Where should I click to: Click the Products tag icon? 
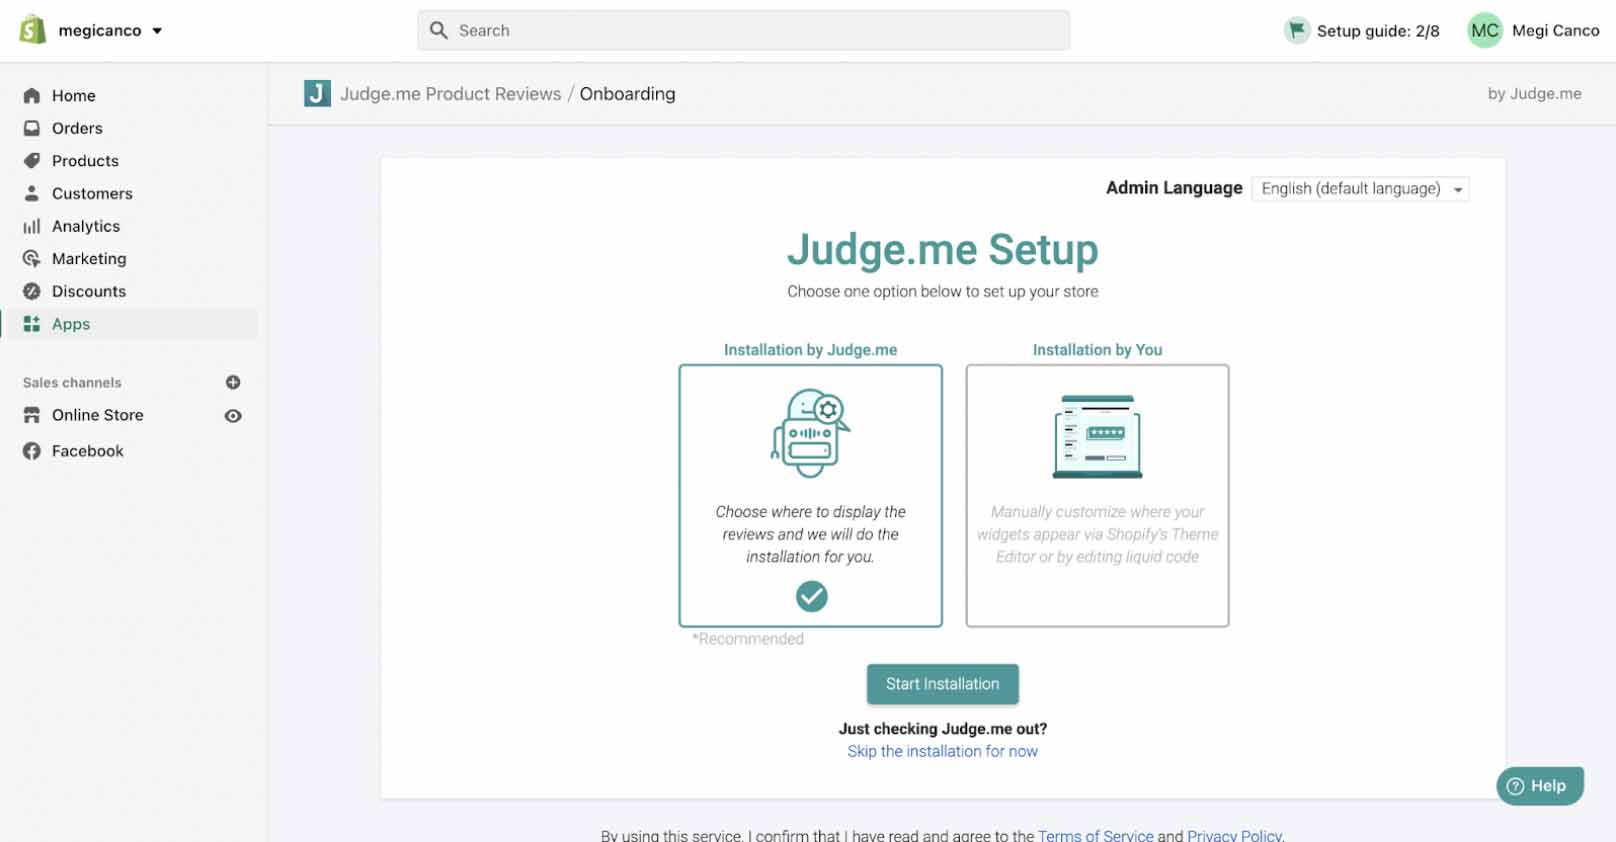(x=32, y=161)
